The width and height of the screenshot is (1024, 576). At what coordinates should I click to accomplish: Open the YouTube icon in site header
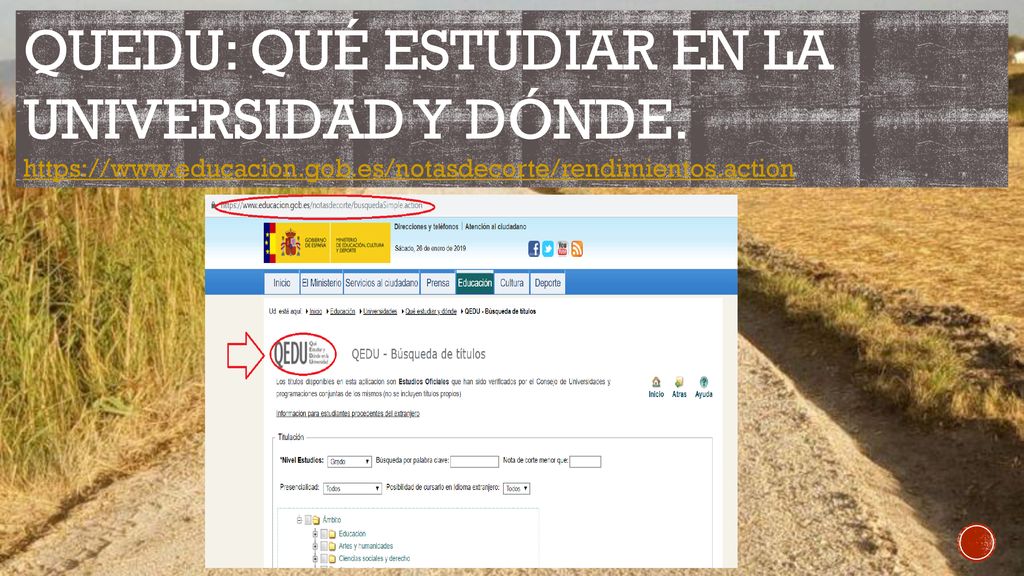pyautogui.click(x=562, y=249)
